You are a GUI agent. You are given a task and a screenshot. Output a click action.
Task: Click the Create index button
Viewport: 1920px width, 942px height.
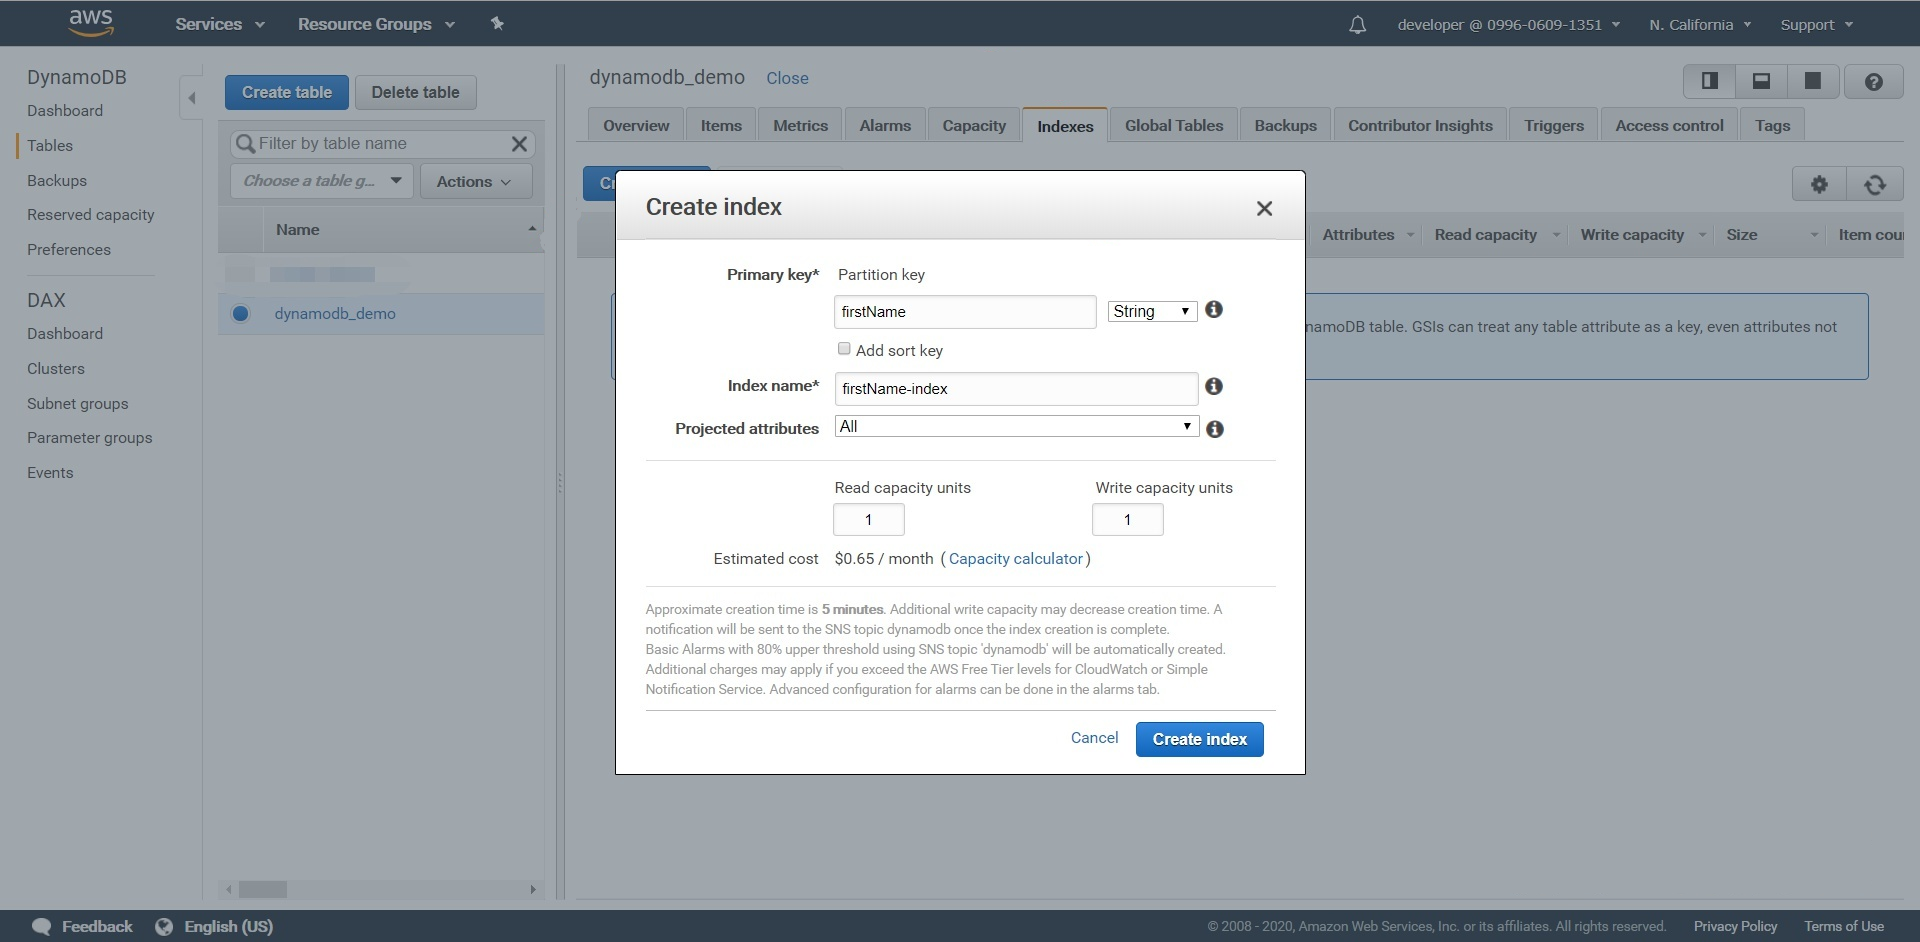[x=1199, y=739]
